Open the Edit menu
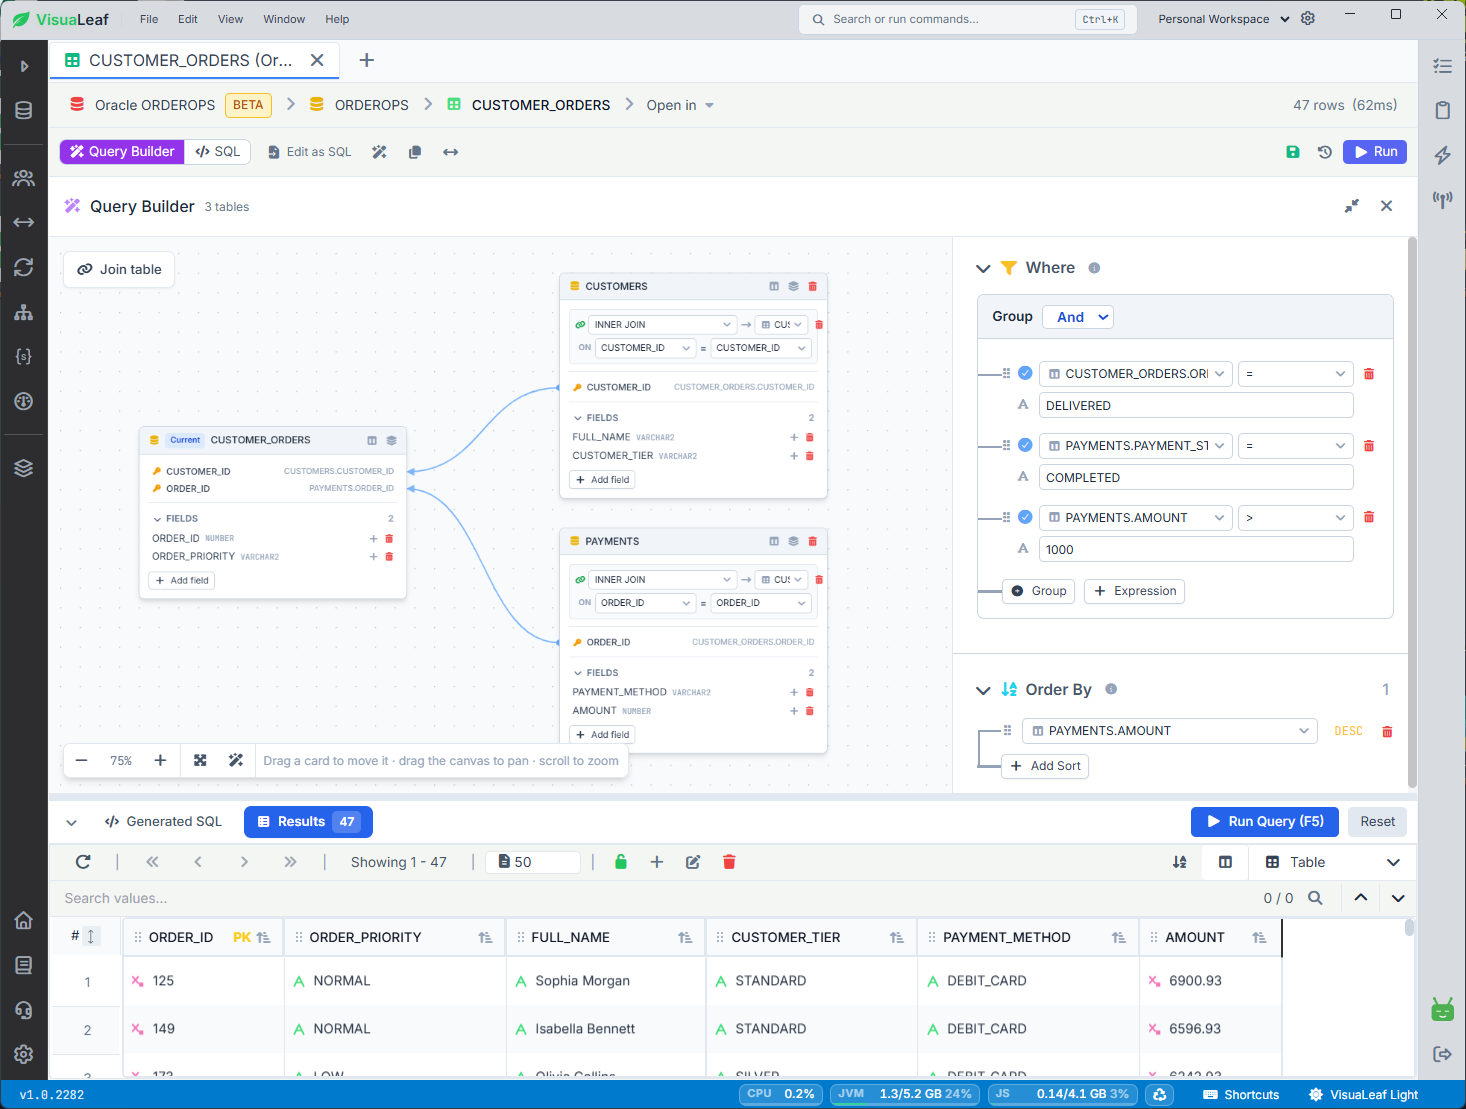Screen dimensions: 1466x1109 188,19
